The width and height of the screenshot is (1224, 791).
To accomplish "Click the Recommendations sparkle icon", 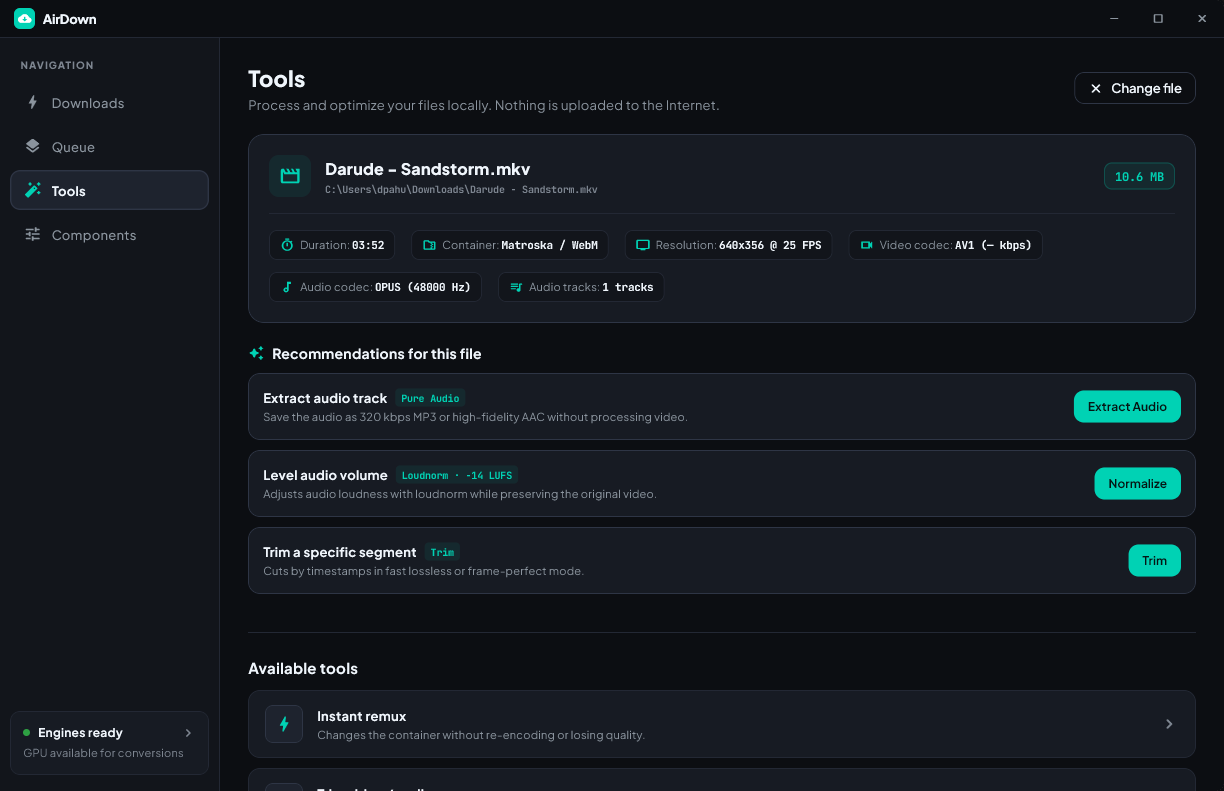I will tap(257, 353).
